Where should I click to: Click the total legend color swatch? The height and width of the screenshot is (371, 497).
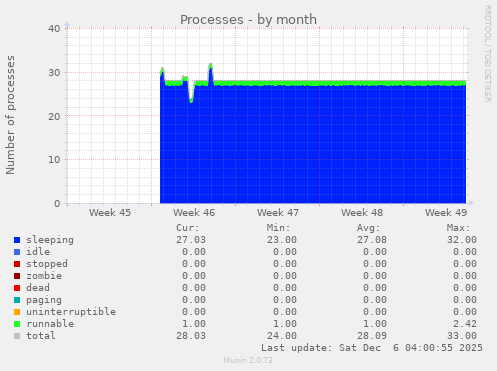[17, 336]
